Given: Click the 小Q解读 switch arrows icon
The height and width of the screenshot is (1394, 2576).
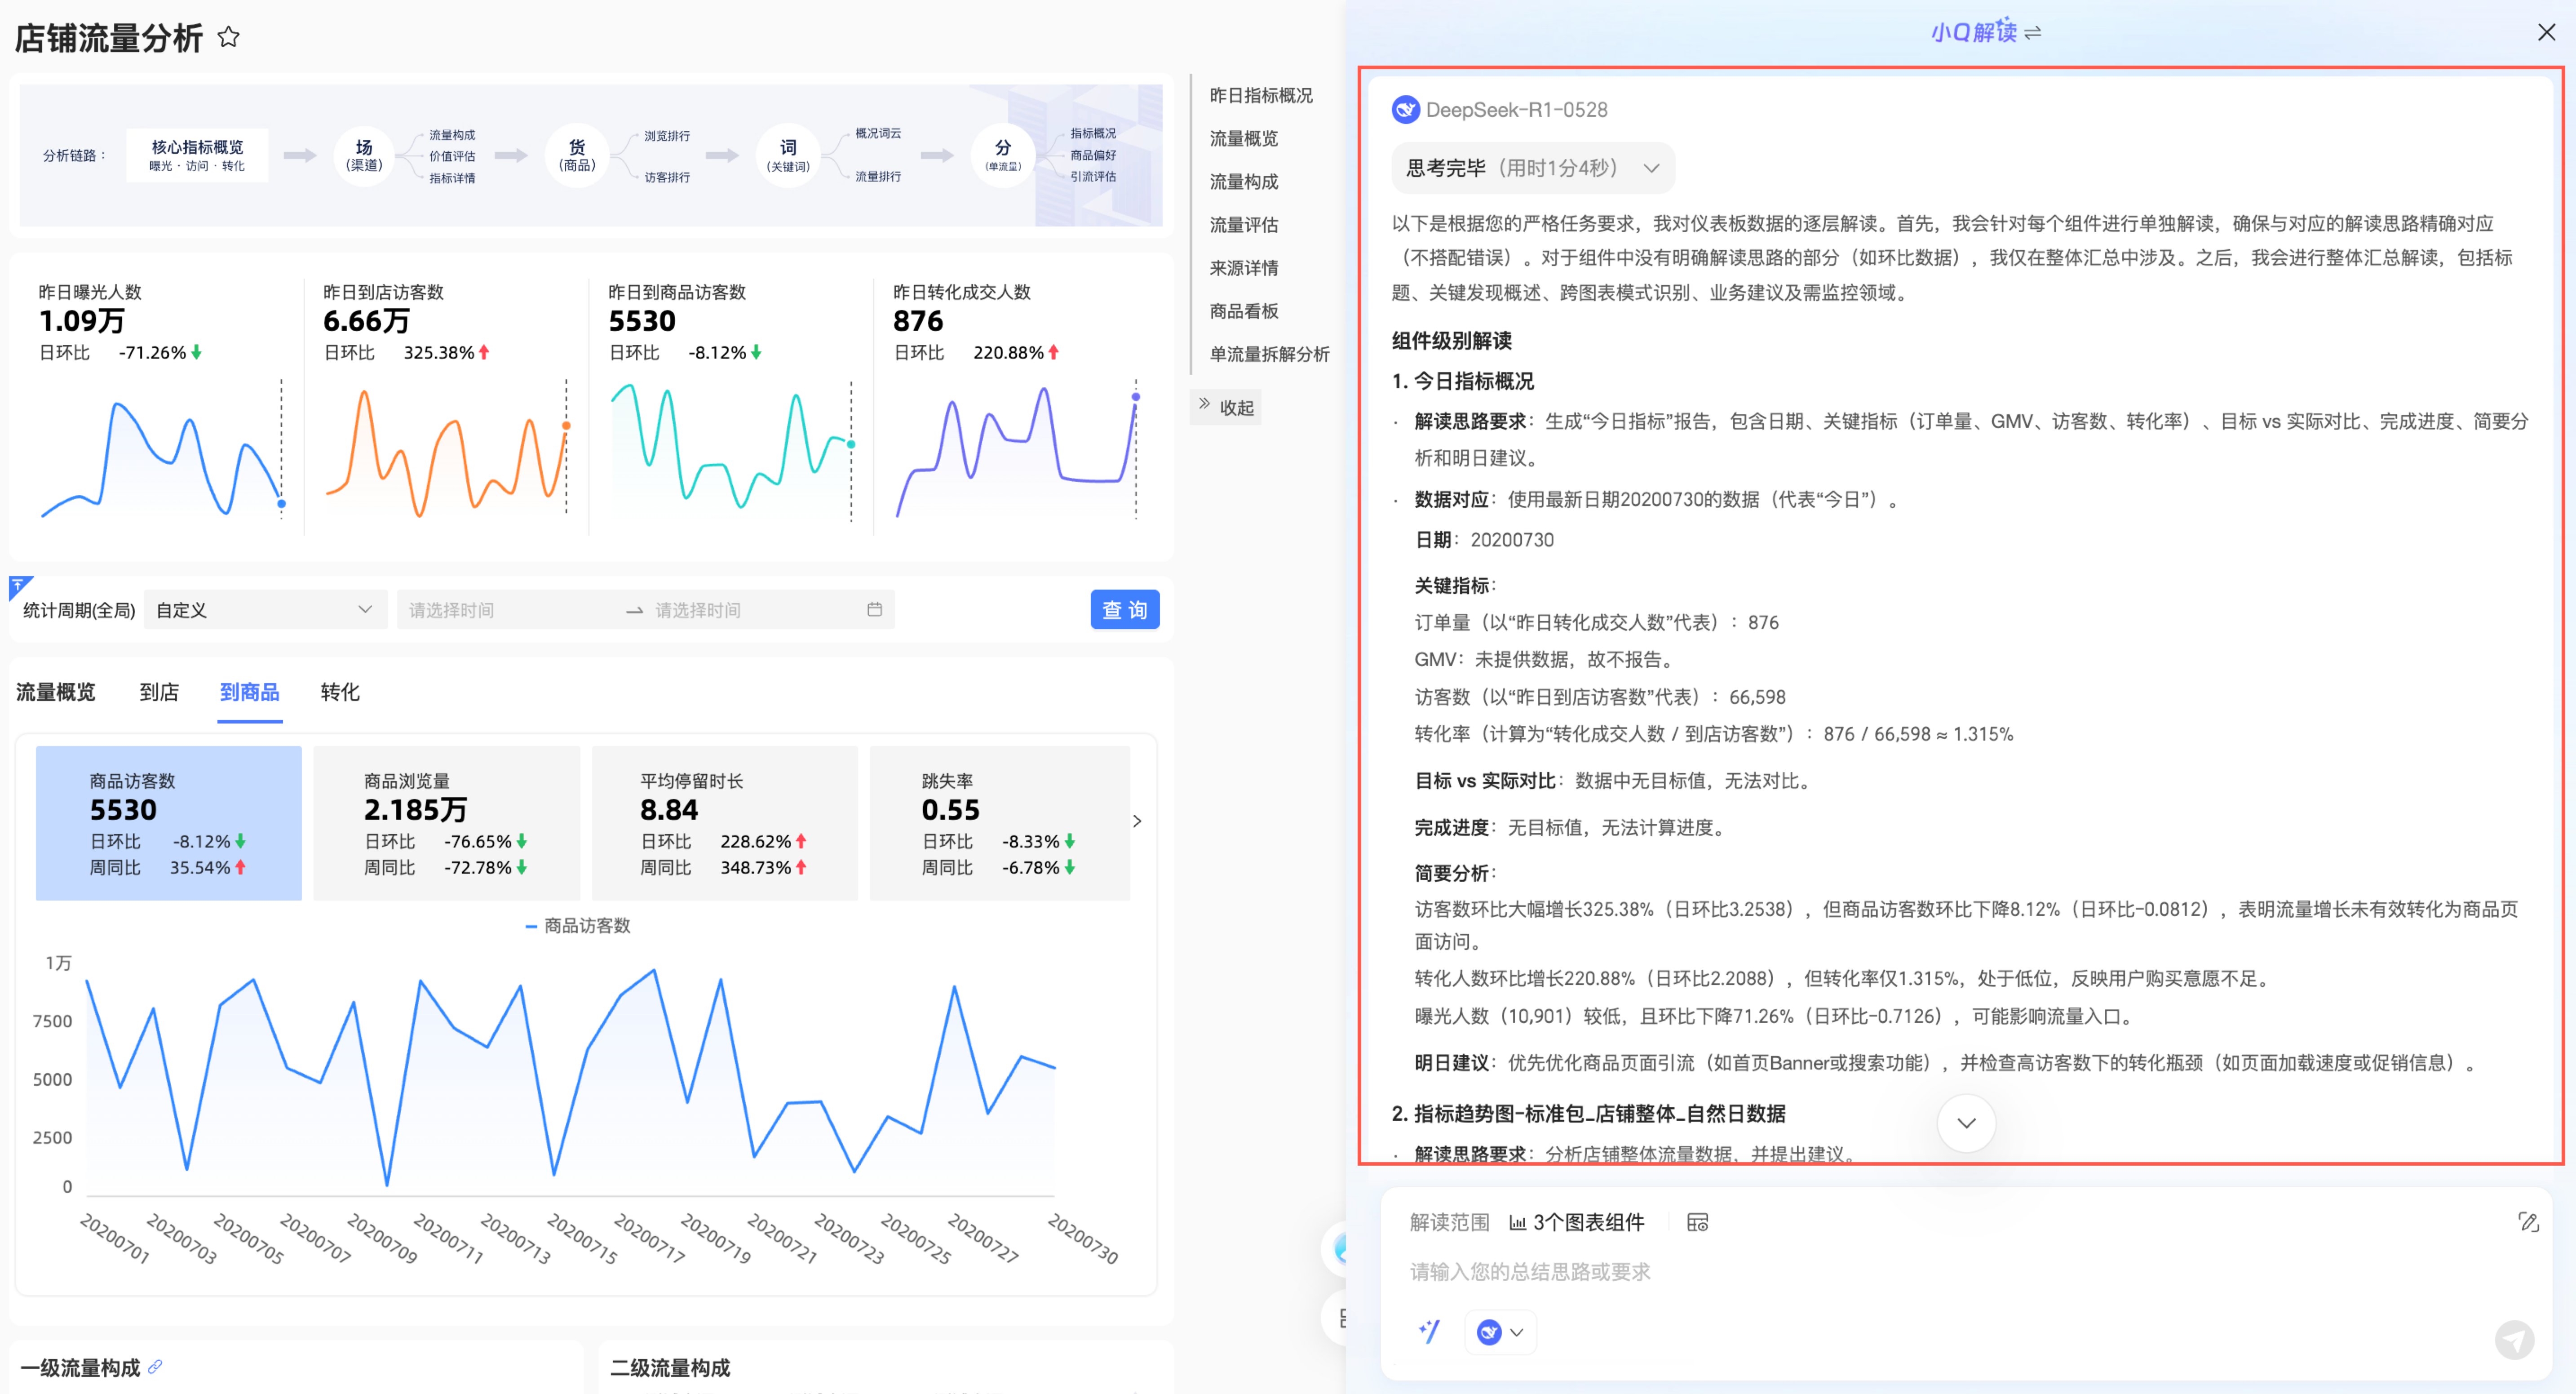Looking at the screenshot, I should tap(2032, 33).
